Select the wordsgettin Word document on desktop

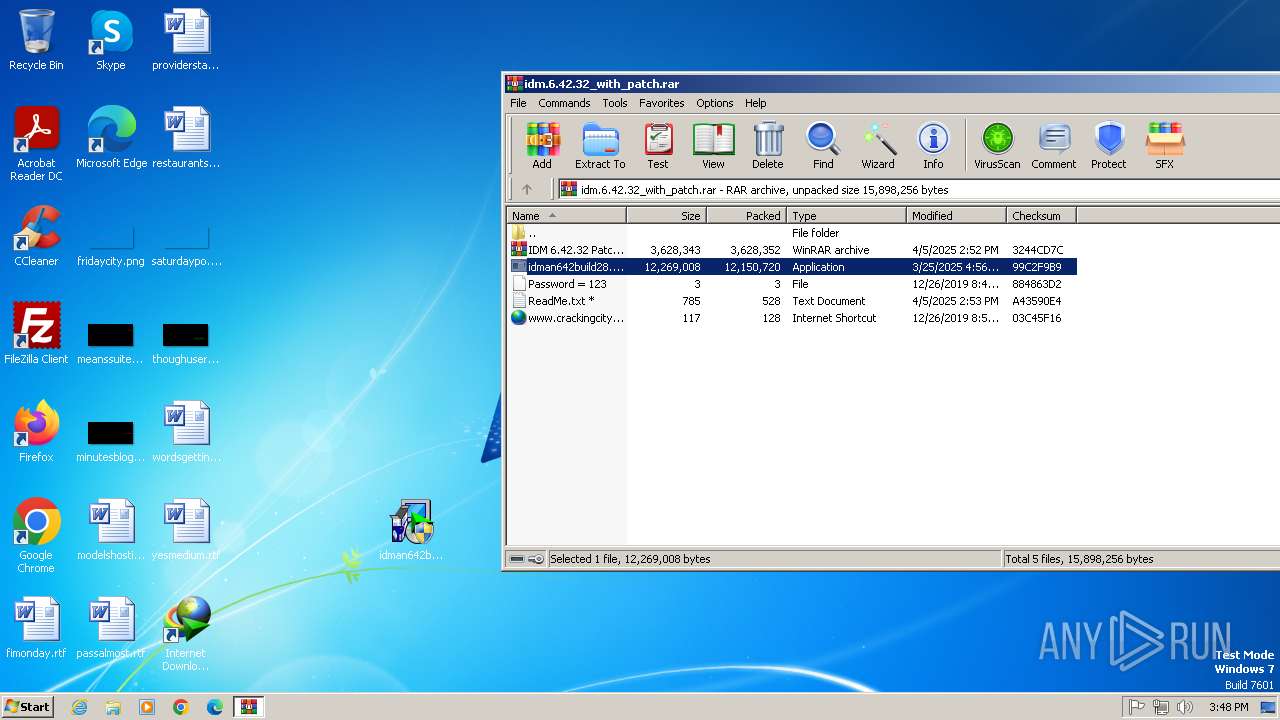pos(186,432)
